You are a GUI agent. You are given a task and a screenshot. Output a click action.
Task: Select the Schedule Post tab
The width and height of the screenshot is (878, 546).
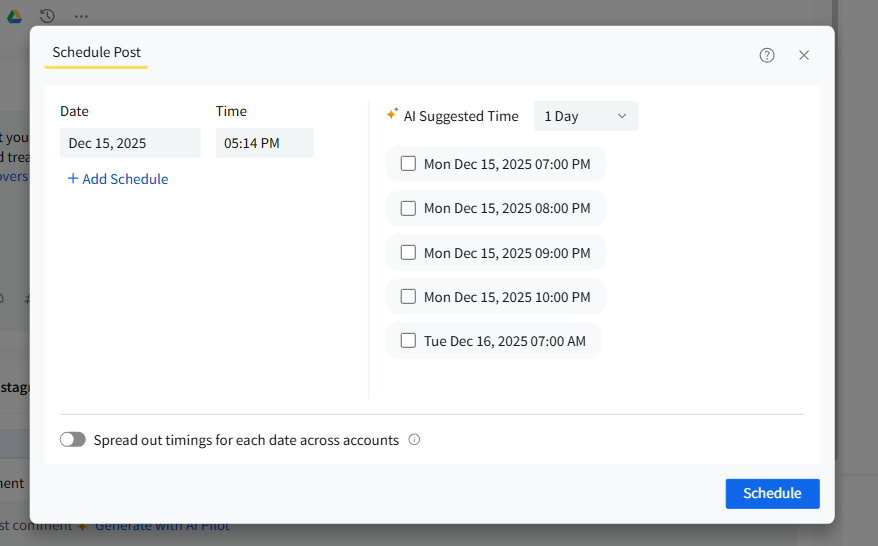(x=96, y=52)
